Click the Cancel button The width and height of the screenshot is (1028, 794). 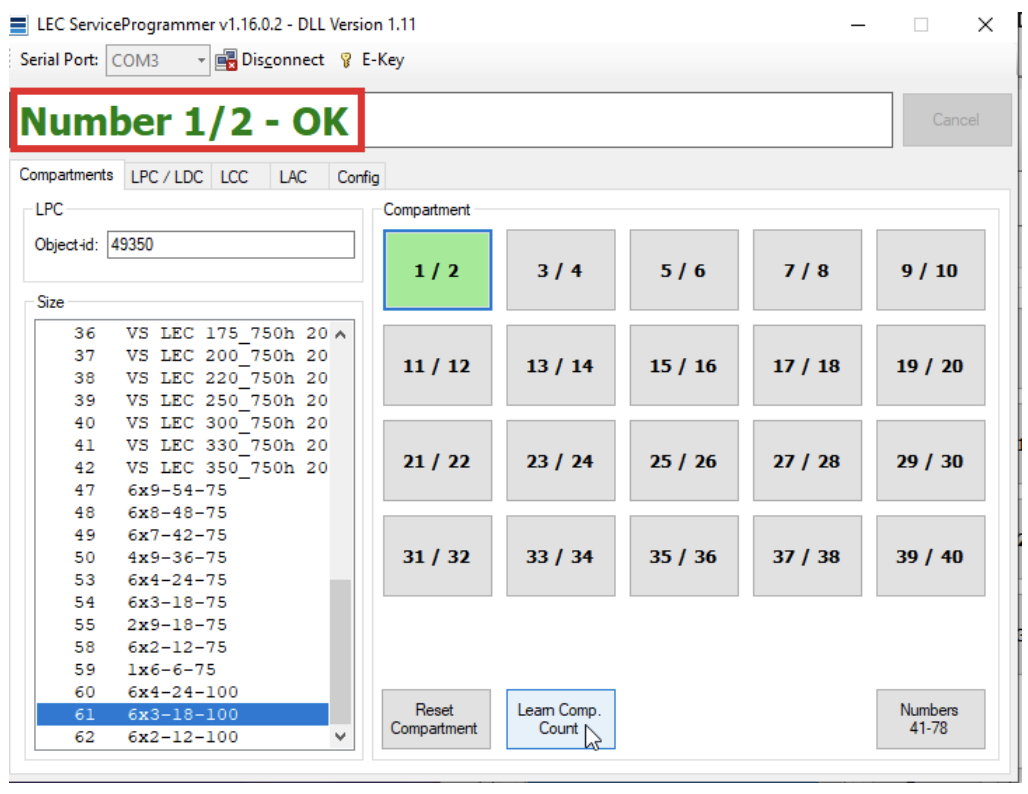click(957, 120)
